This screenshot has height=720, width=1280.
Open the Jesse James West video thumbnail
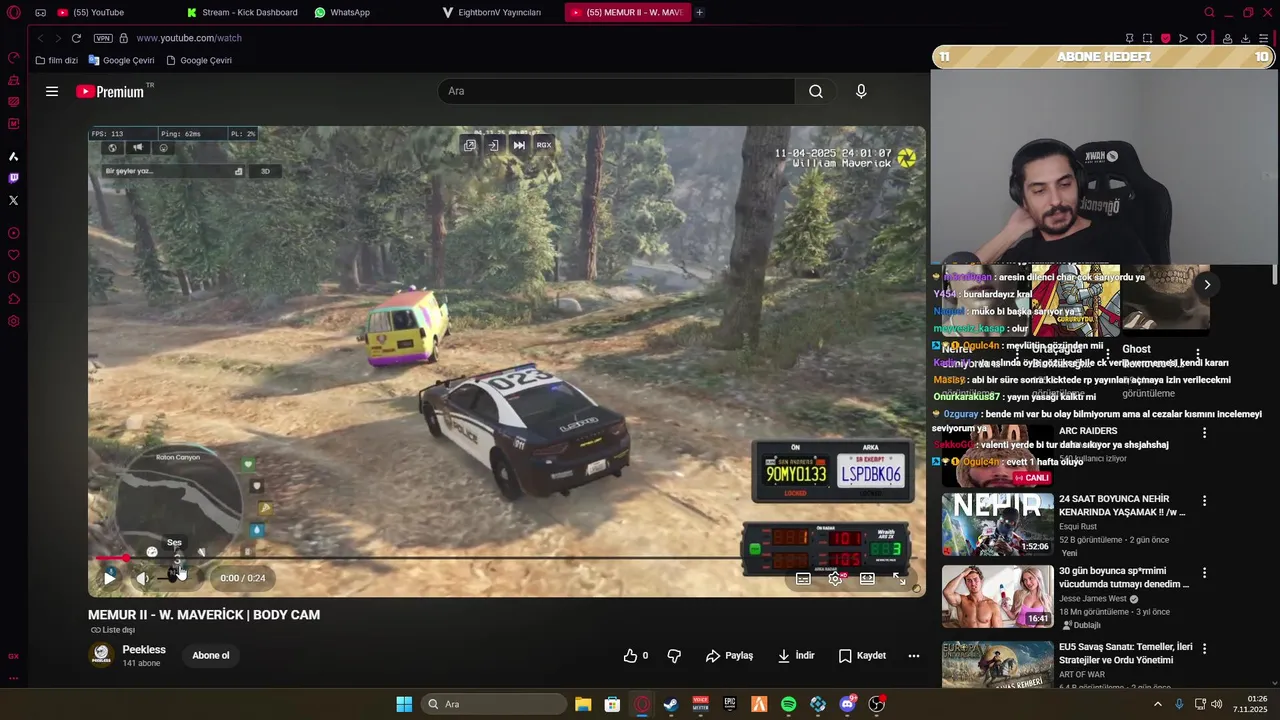[997, 597]
